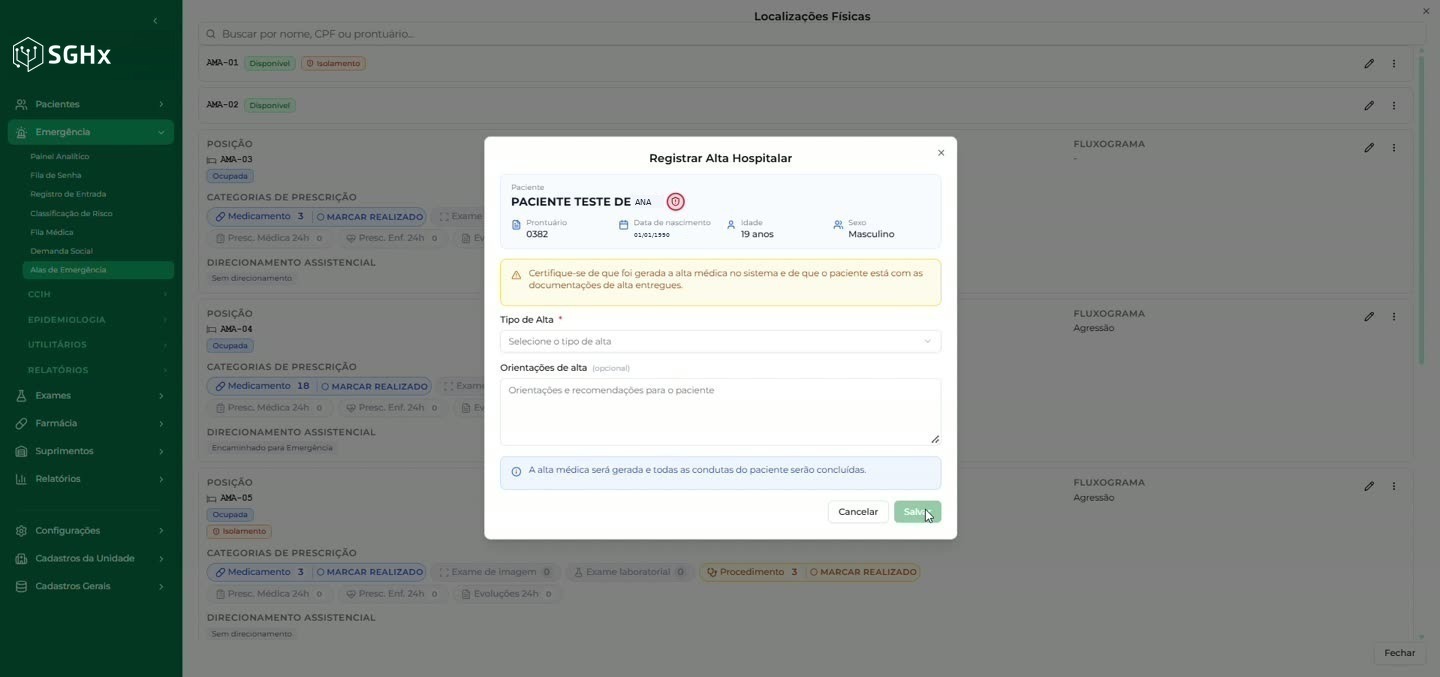1440x677 pixels.
Task: Open Painel Analítico in the sidebar
Action: [x=60, y=157]
